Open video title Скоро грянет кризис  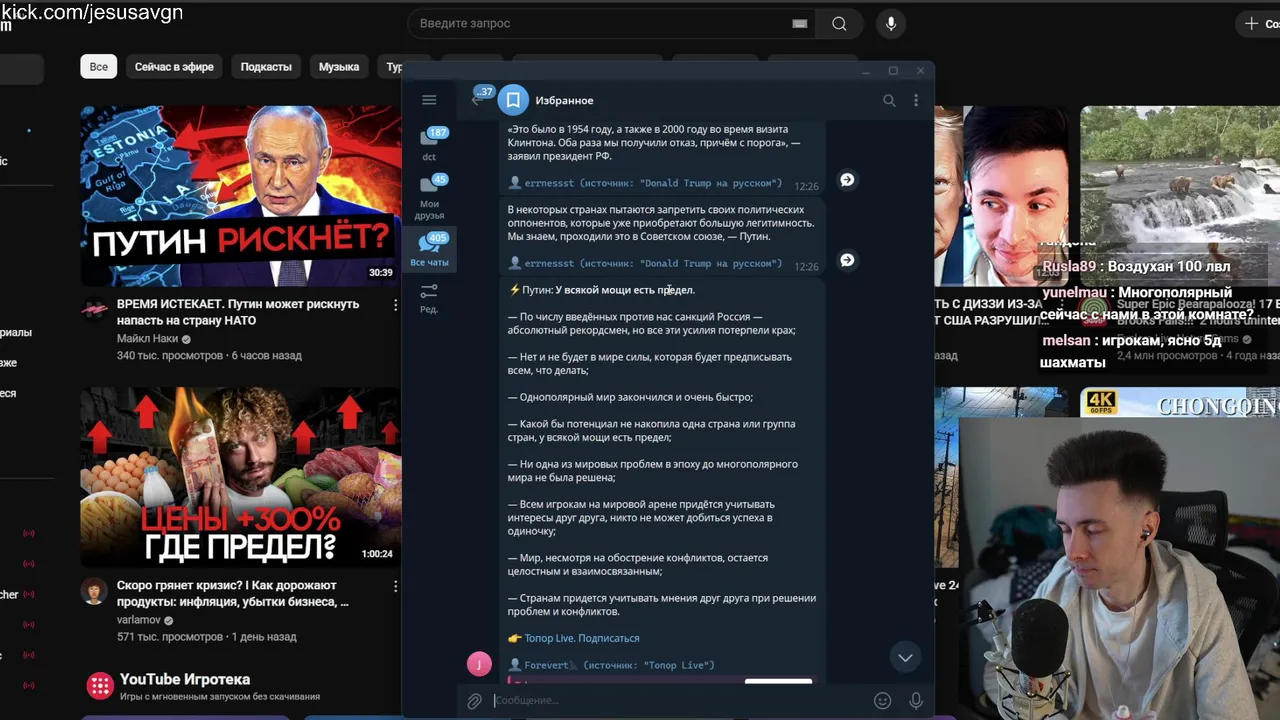pyautogui.click(x=233, y=593)
